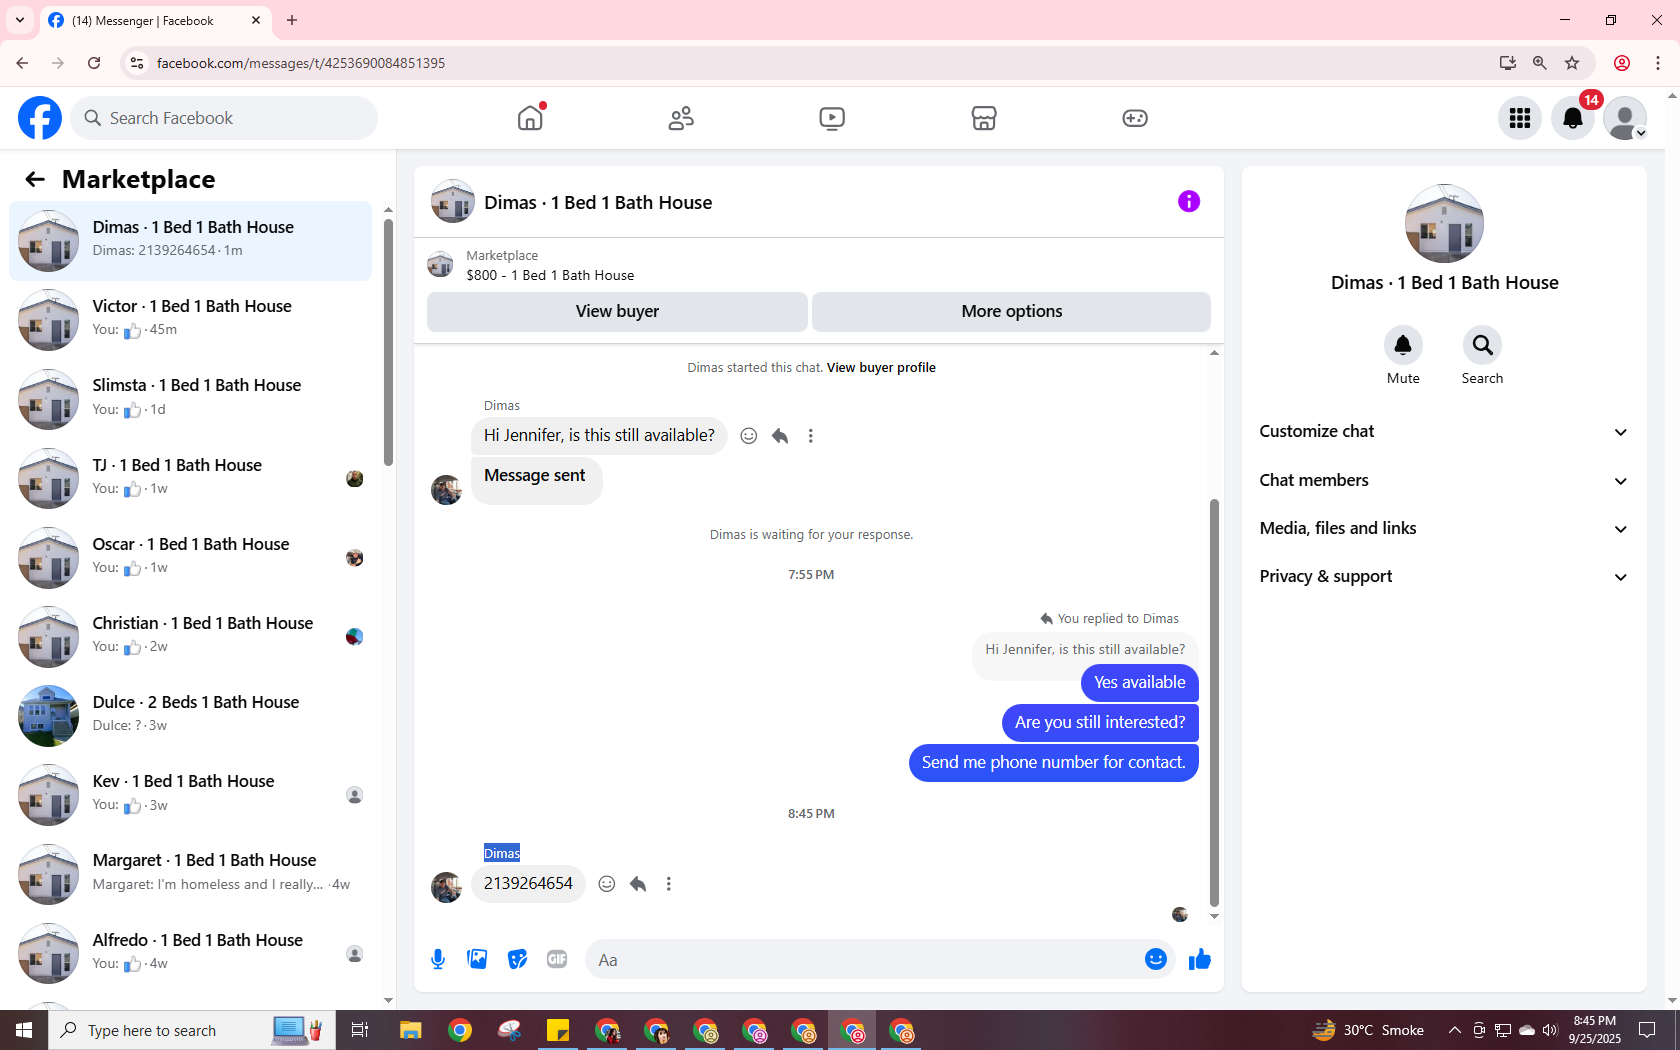This screenshot has width=1680, height=1050.
Task: Click the 'Yes available' message bubble
Action: tap(1139, 683)
